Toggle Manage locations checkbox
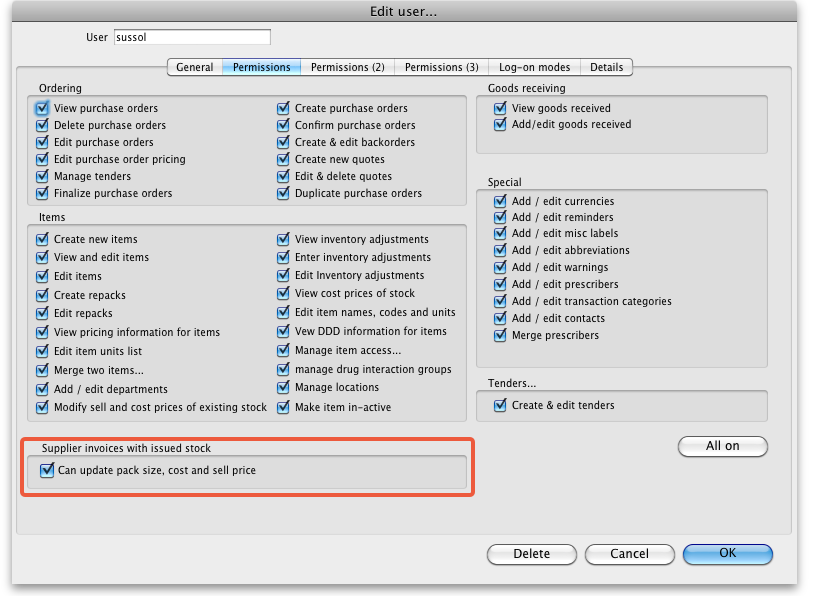This screenshot has width=816, height=596. [x=283, y=387]
